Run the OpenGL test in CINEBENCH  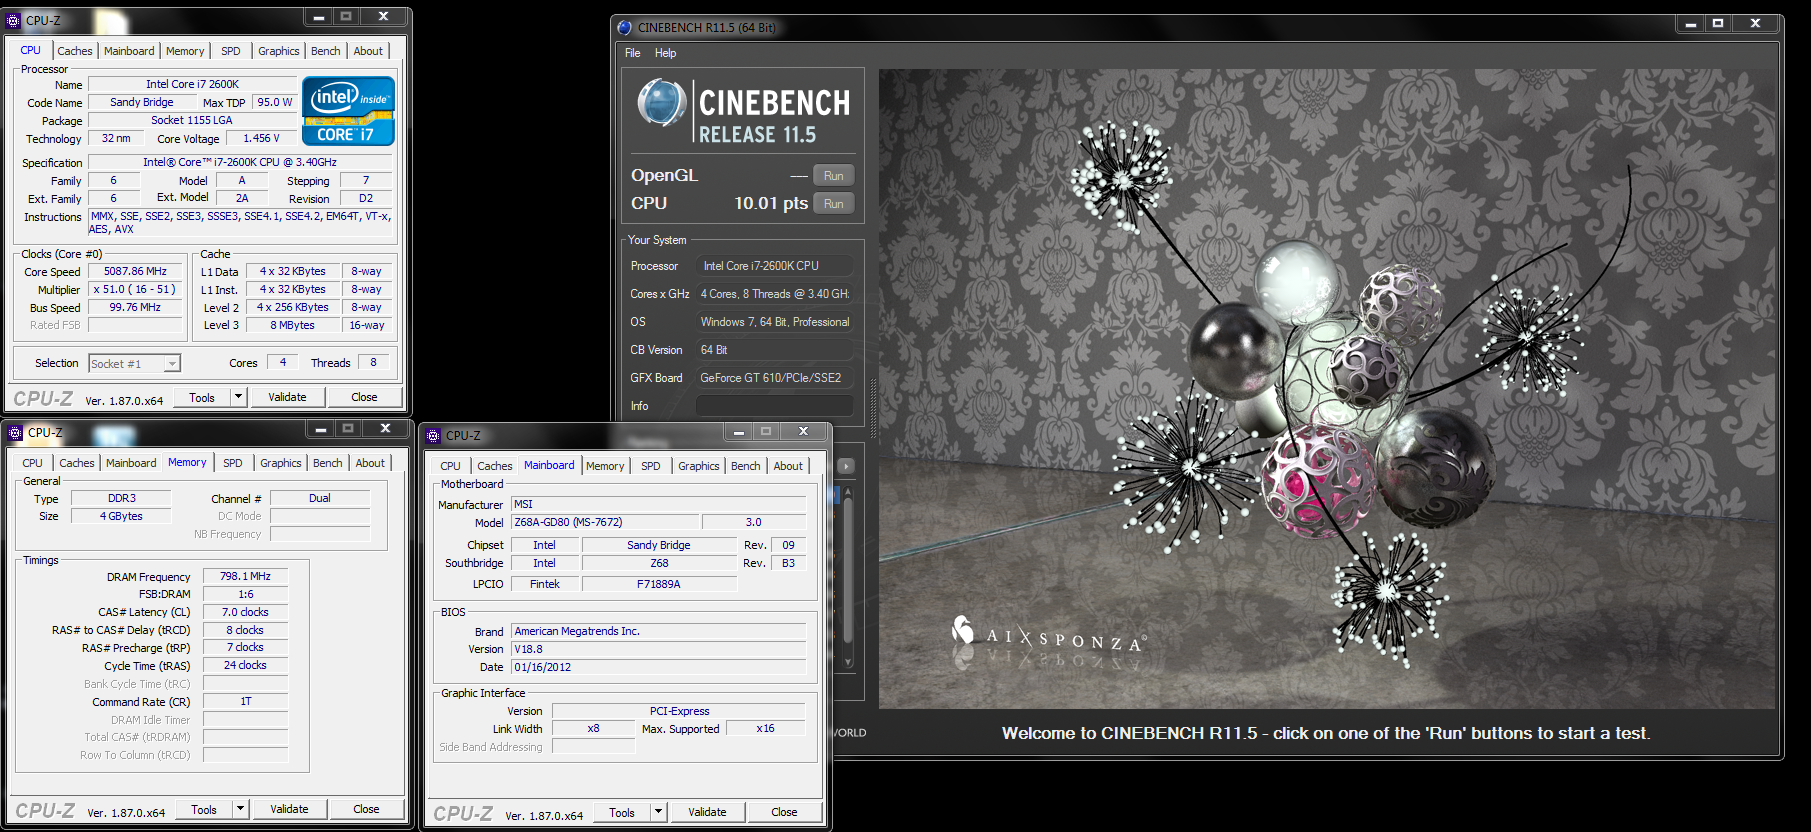(x=833, y=176)
